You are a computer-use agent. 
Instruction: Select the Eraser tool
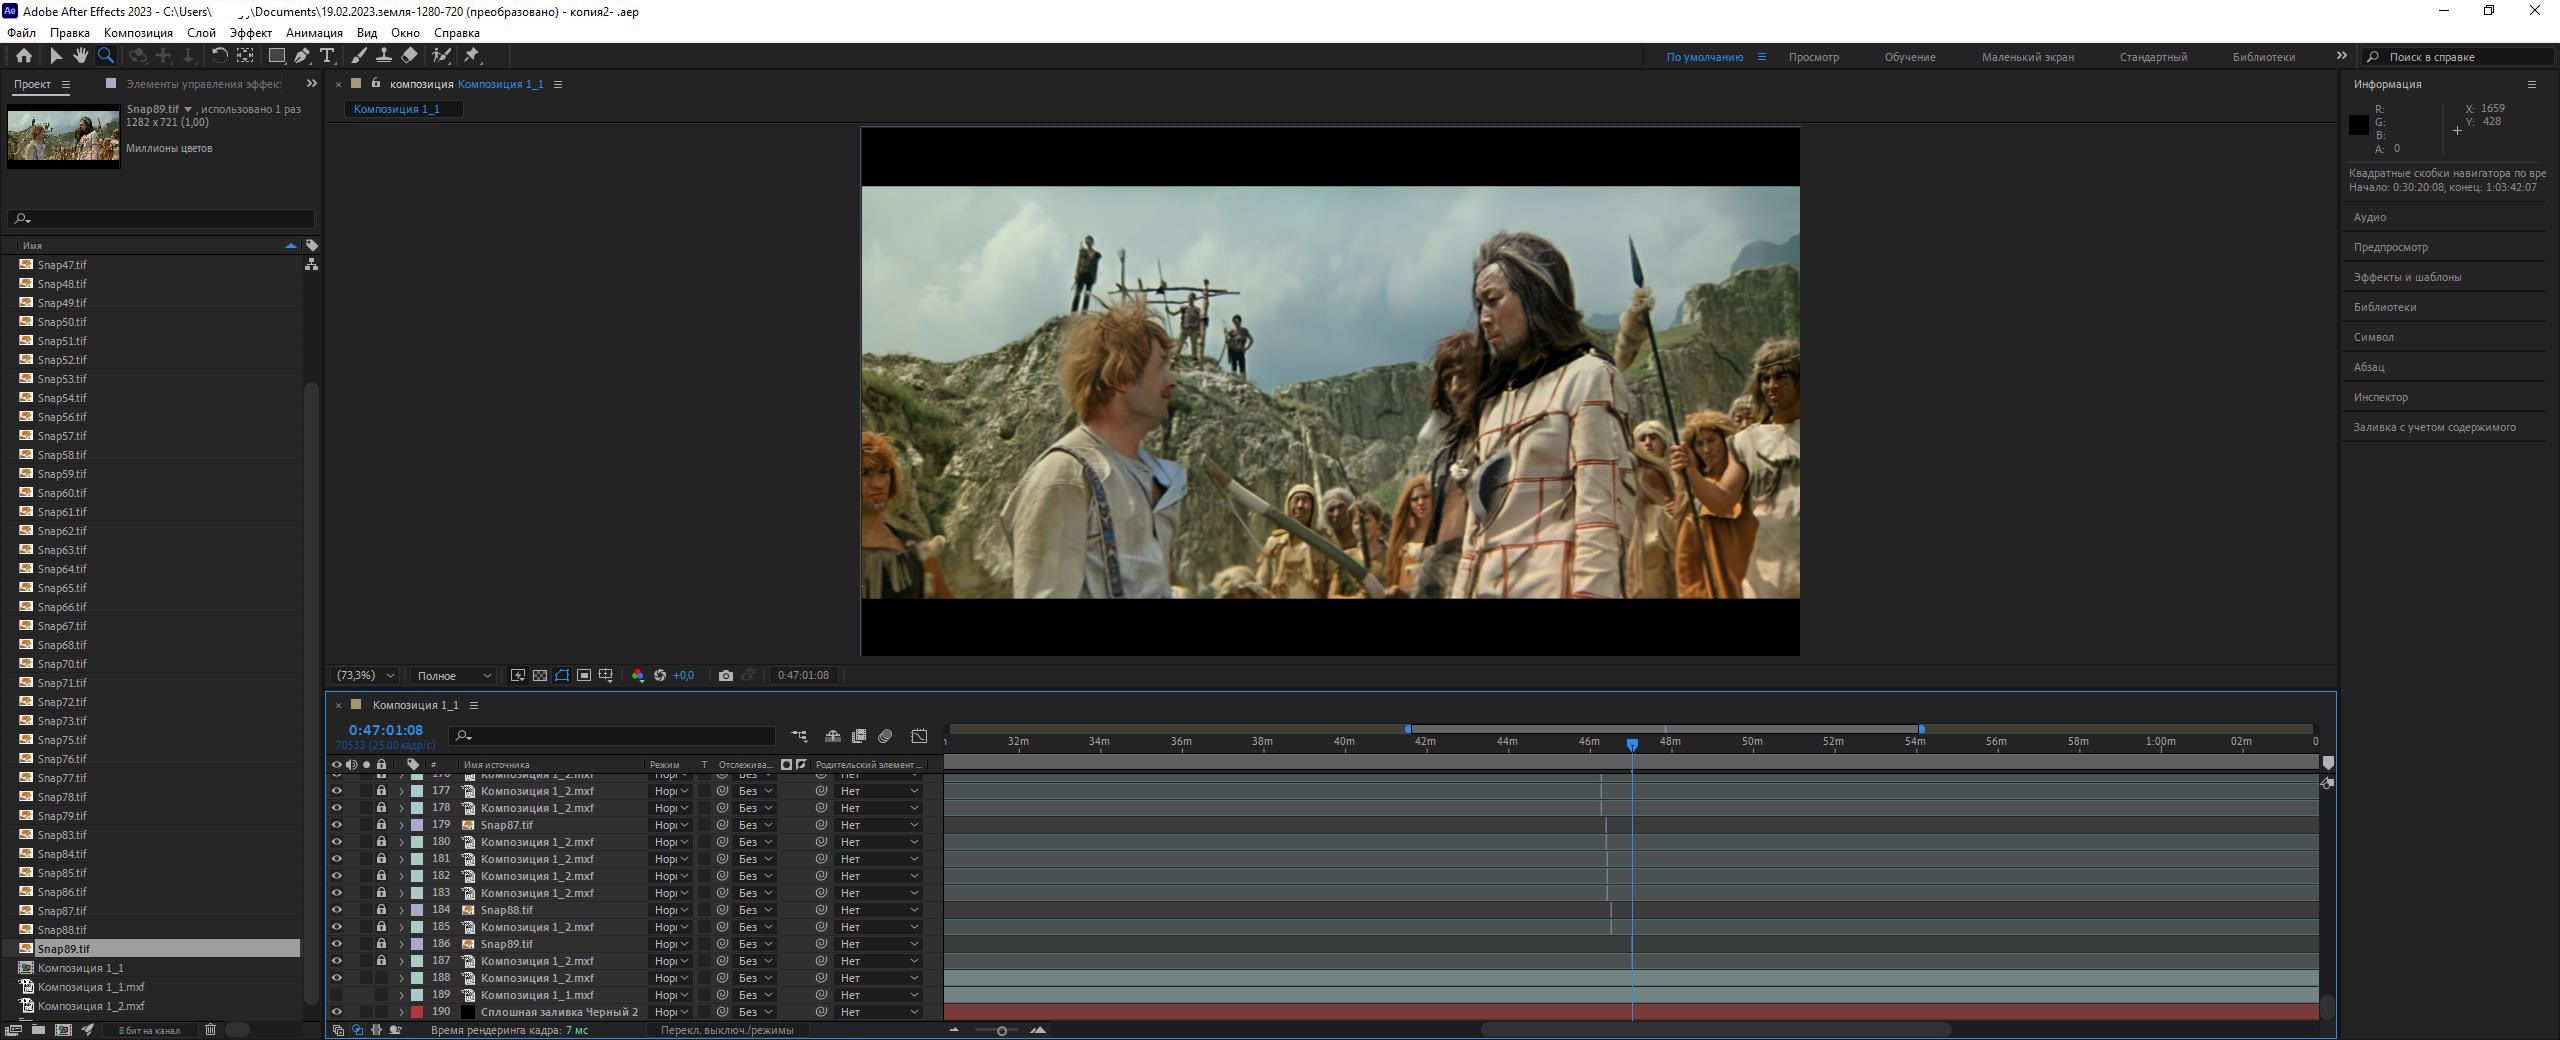409,56
